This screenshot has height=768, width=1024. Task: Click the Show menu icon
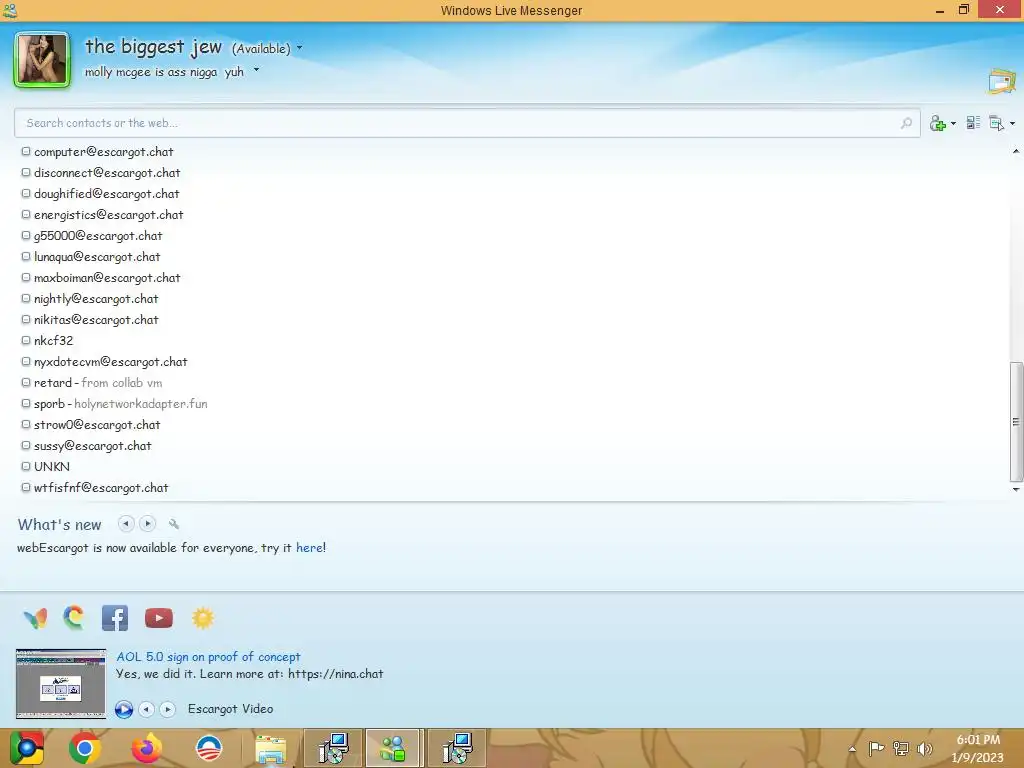pyautogui.click(x=997, y=123)
